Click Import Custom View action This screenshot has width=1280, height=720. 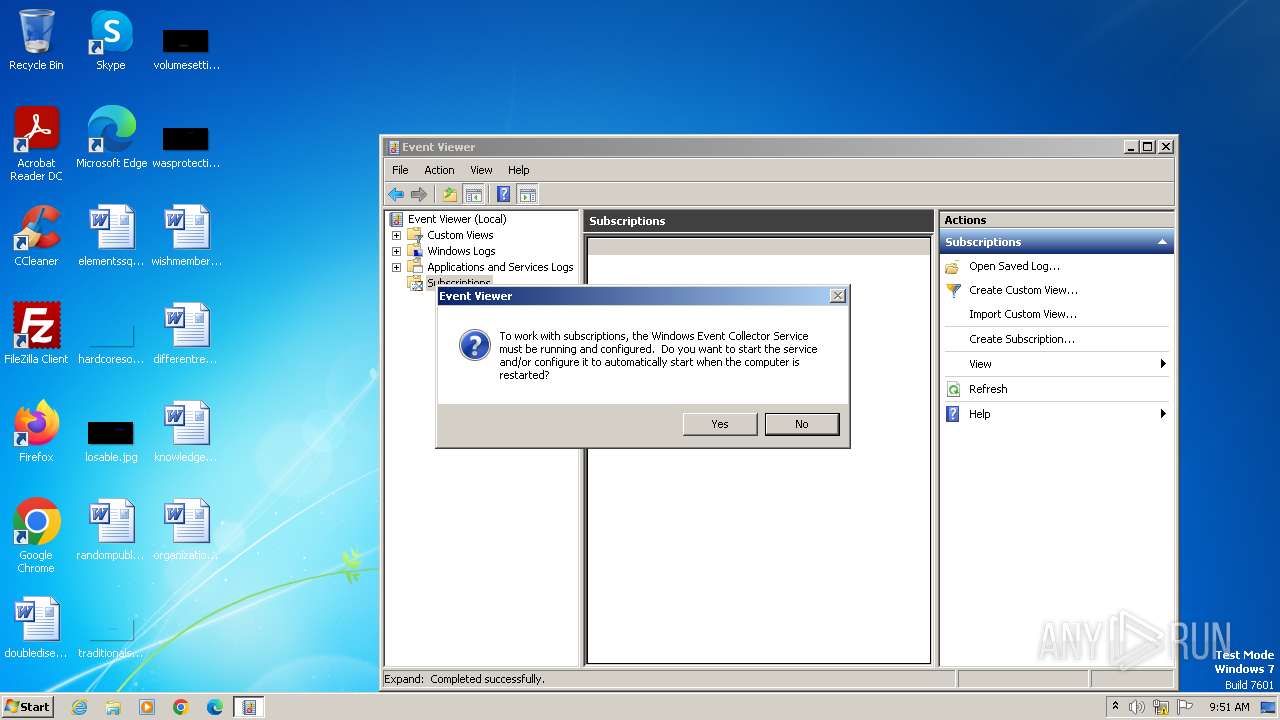[x=1022, y=314]
